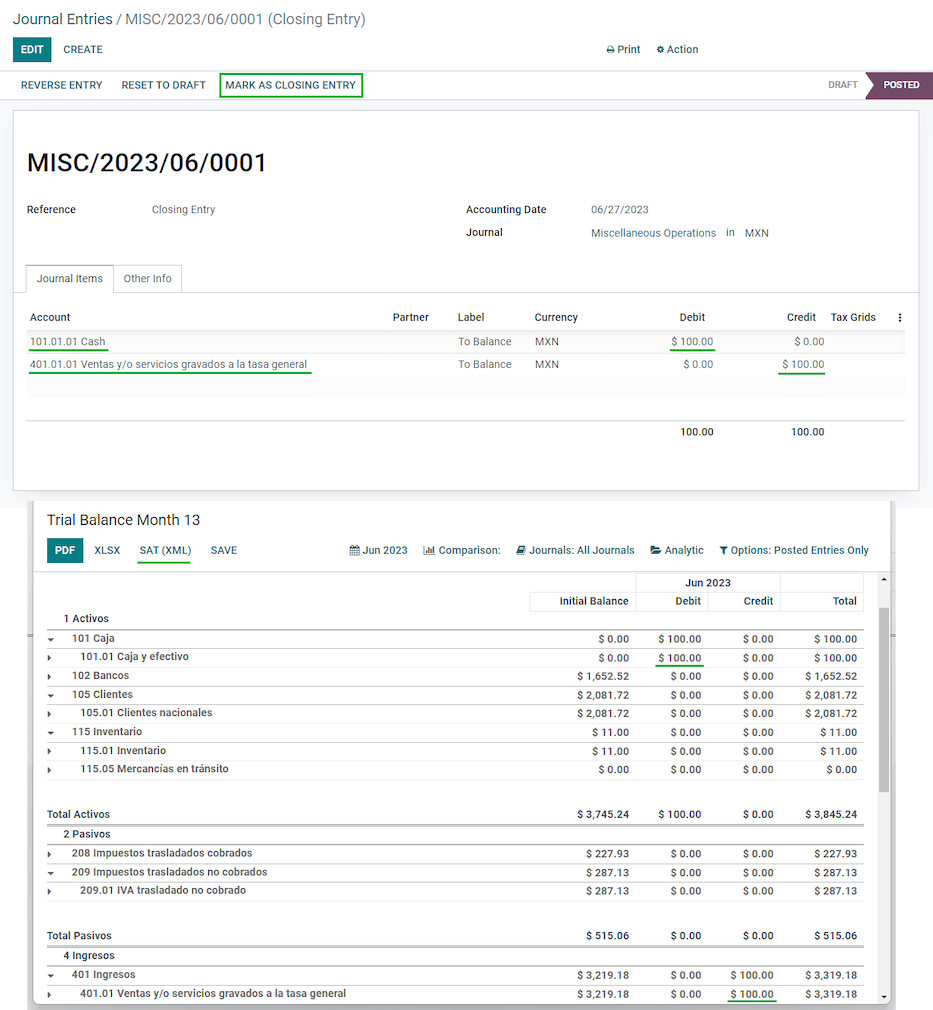Image resolution: width=933 pixels, height=1010 pixels.
Task: Open the Miscellaneous Operations journal link
Action: [x=653, y=232]
